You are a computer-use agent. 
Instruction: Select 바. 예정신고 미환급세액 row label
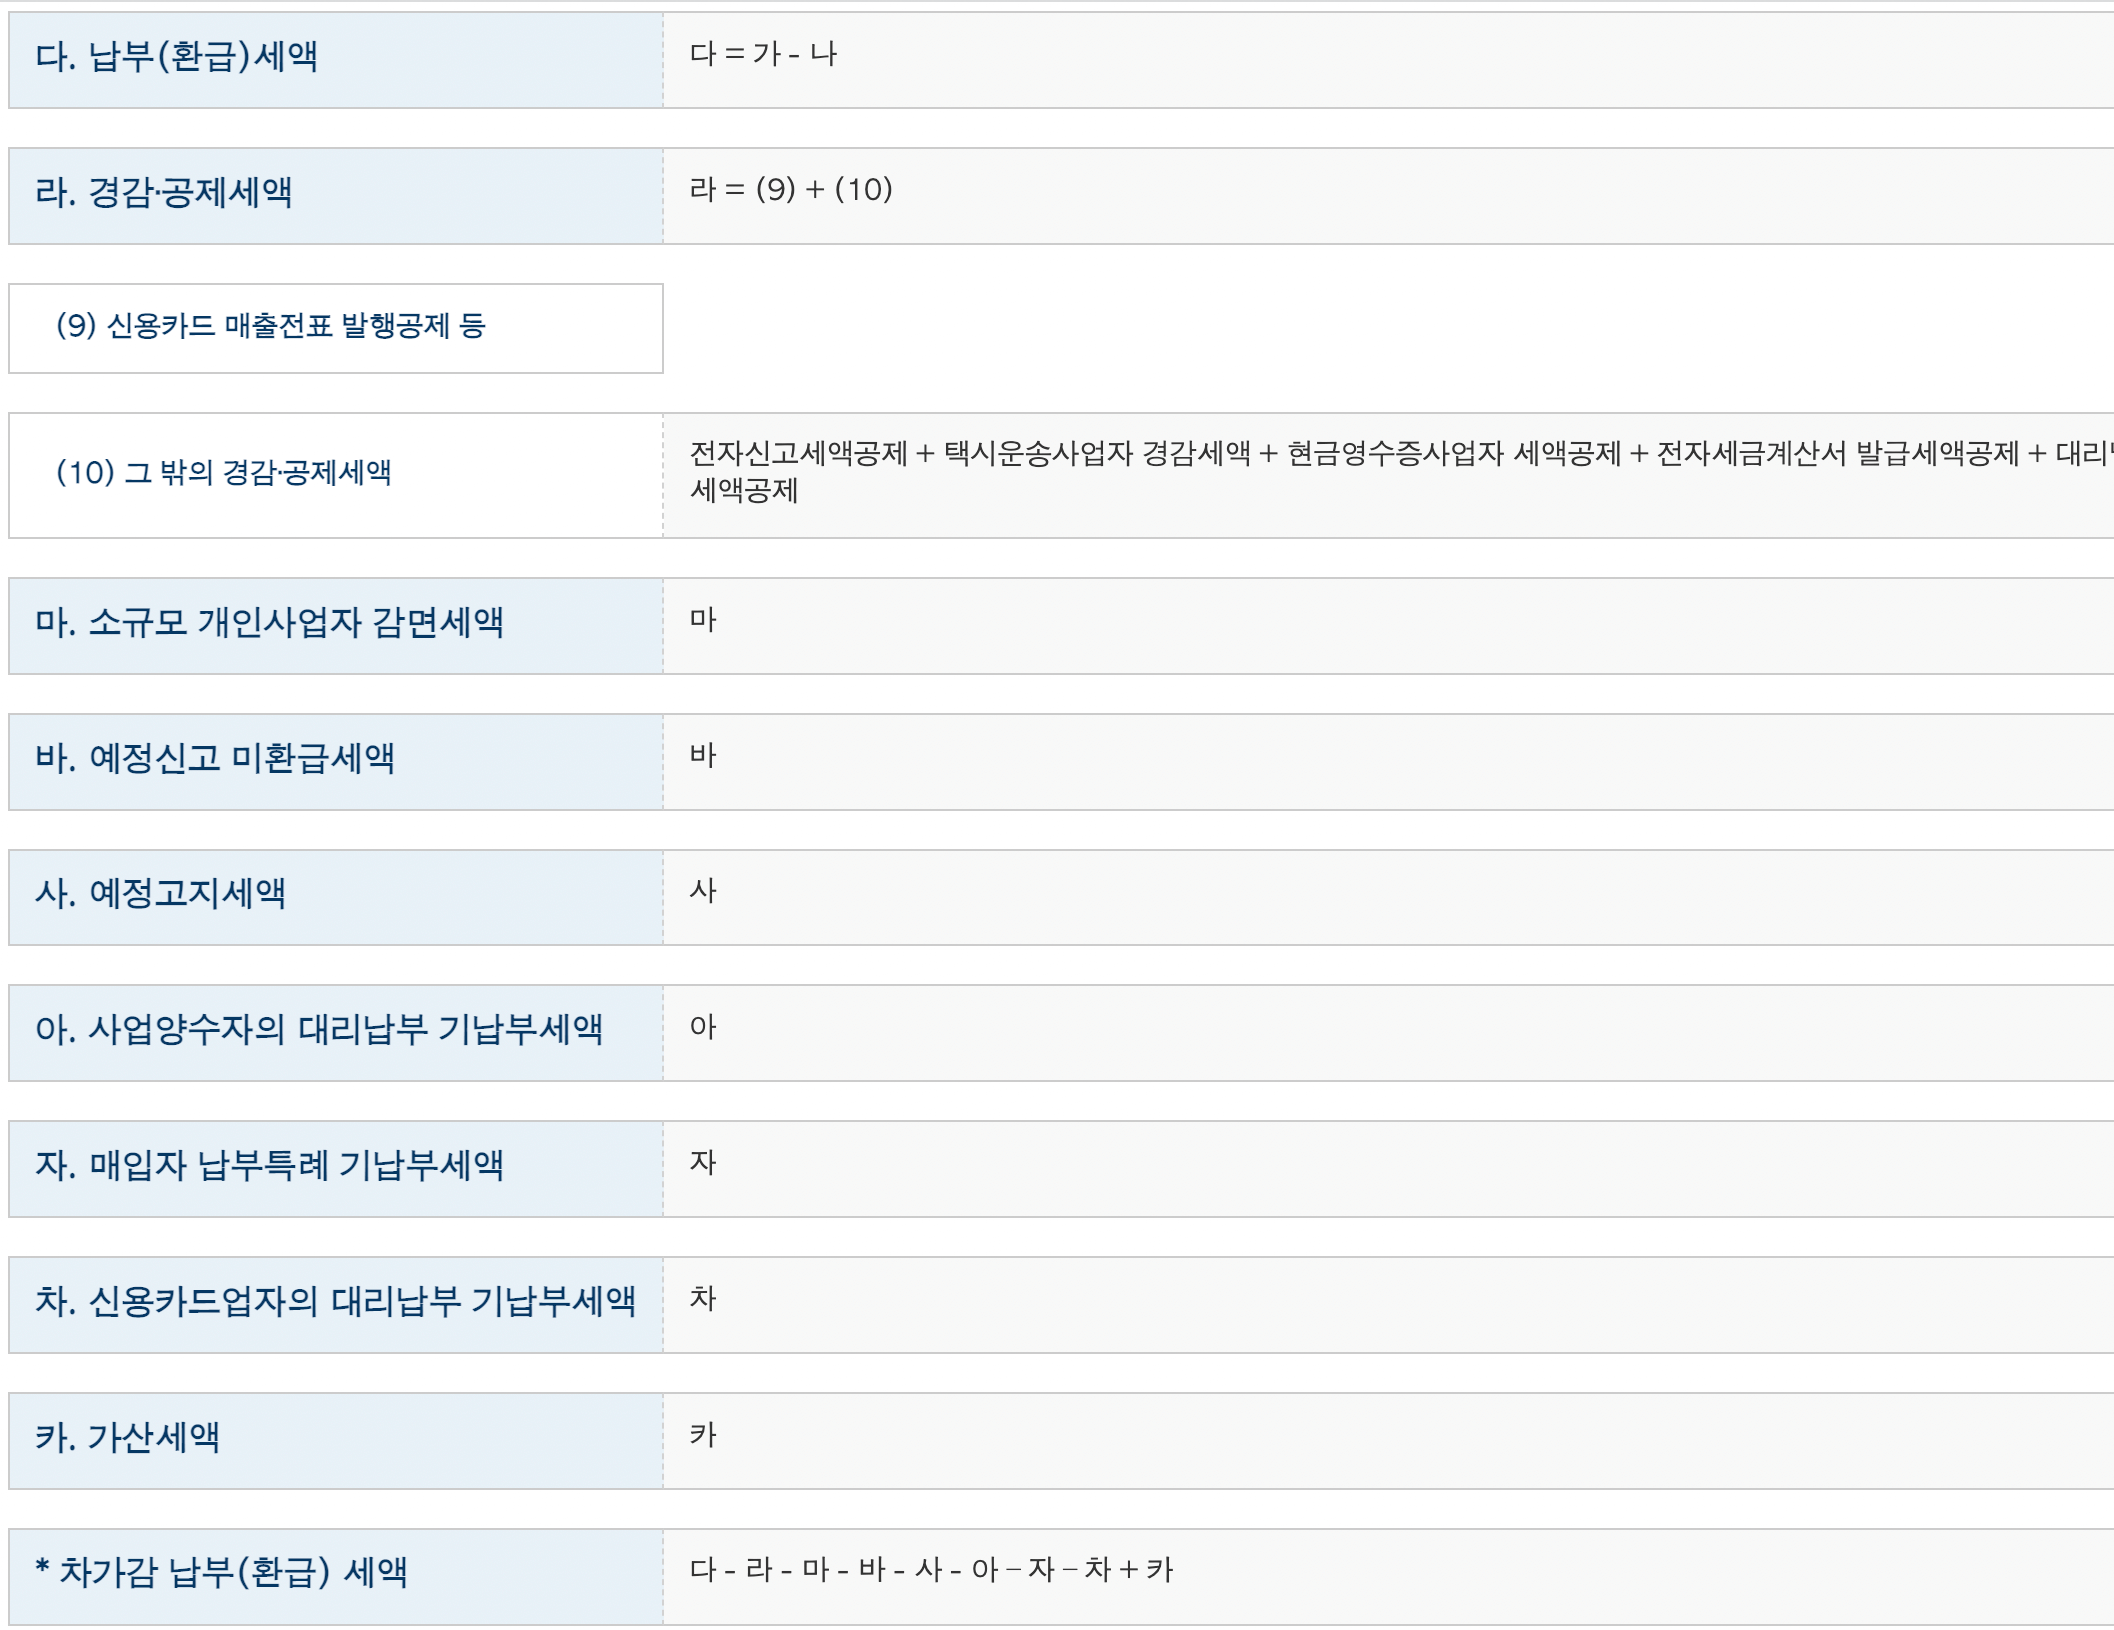pos(214,759)
